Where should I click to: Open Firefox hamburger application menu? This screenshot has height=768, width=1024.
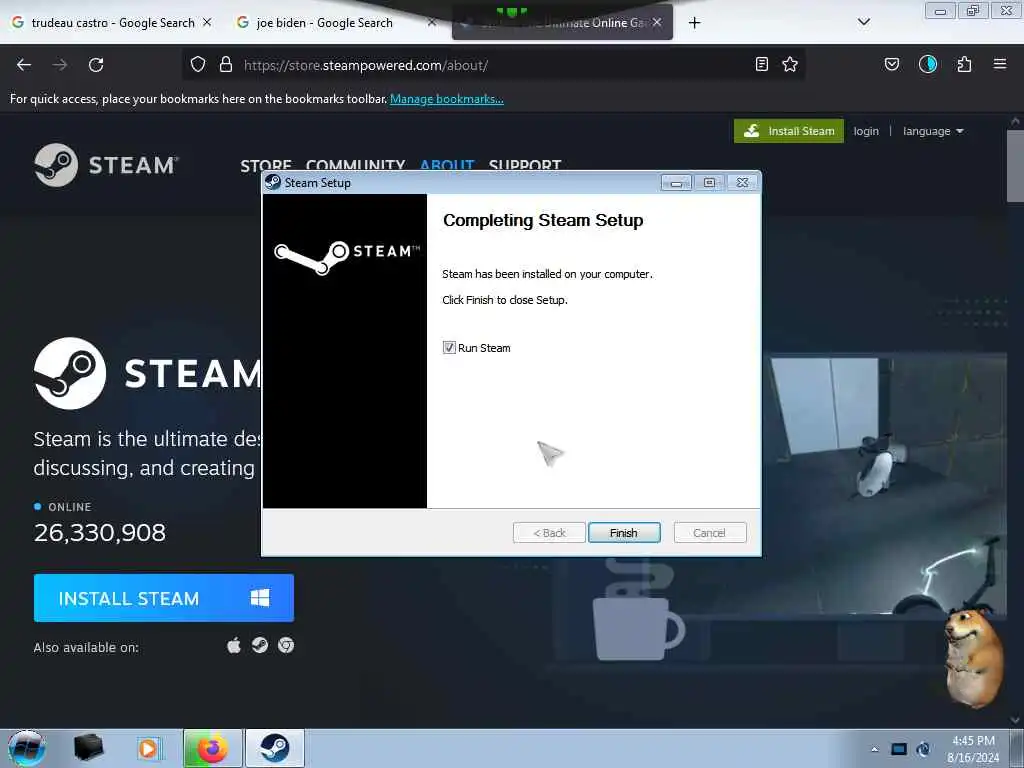click(x=1000, y=64)
